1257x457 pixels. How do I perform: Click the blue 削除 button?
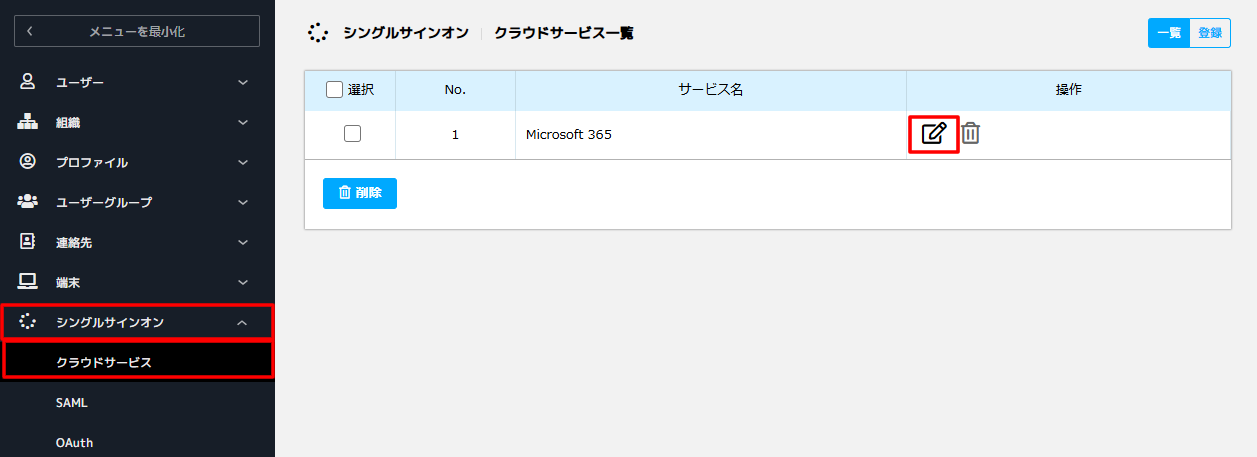point(360,193)
